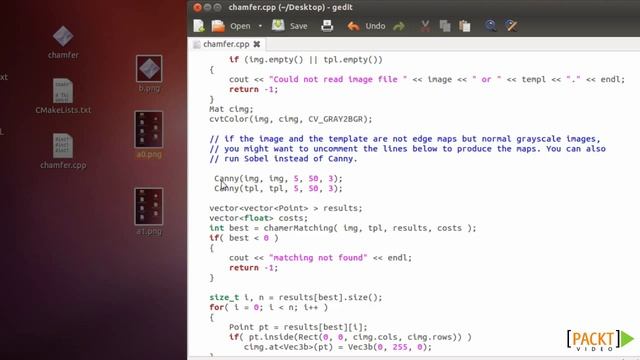640x360 pixels.
Task: Open Find and Replace tool
Action: [x=511, y=26]
